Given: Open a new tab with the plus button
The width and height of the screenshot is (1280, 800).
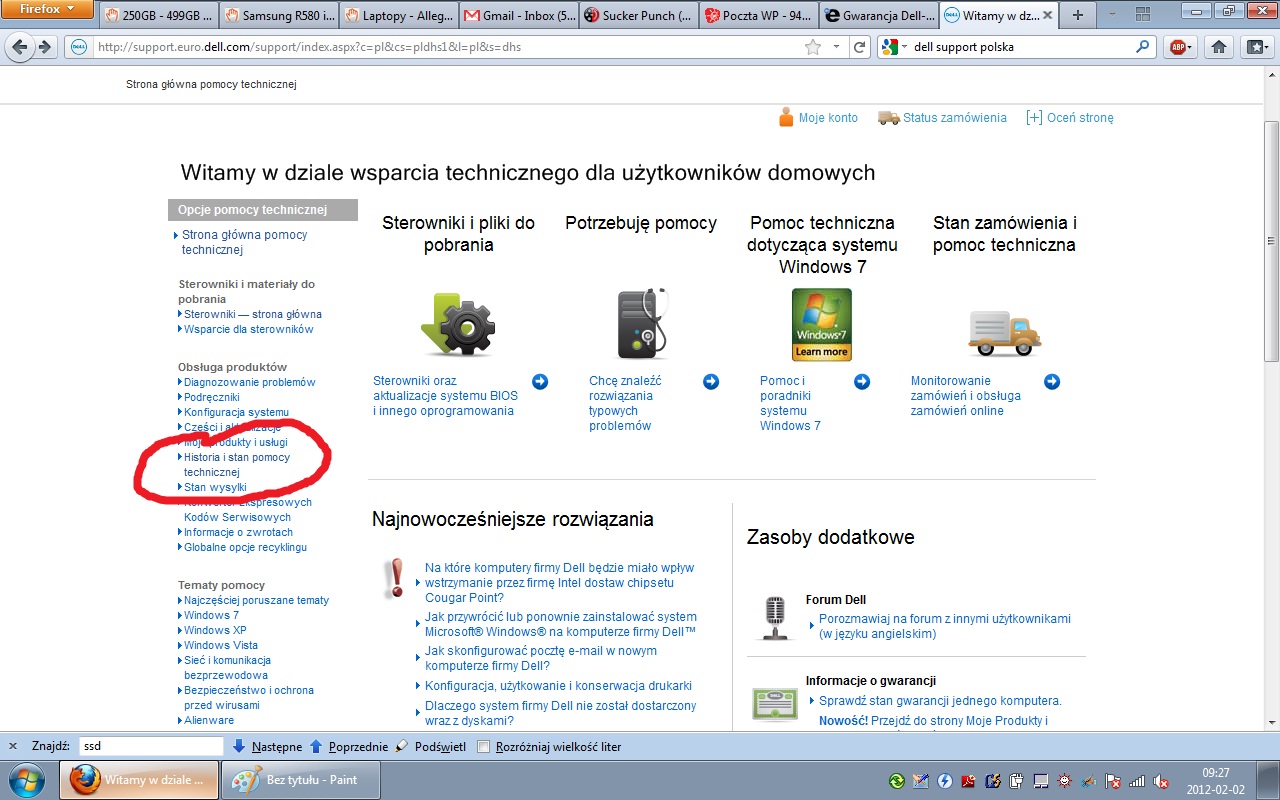Looking at the screenshot, I should click(1077, 15).
